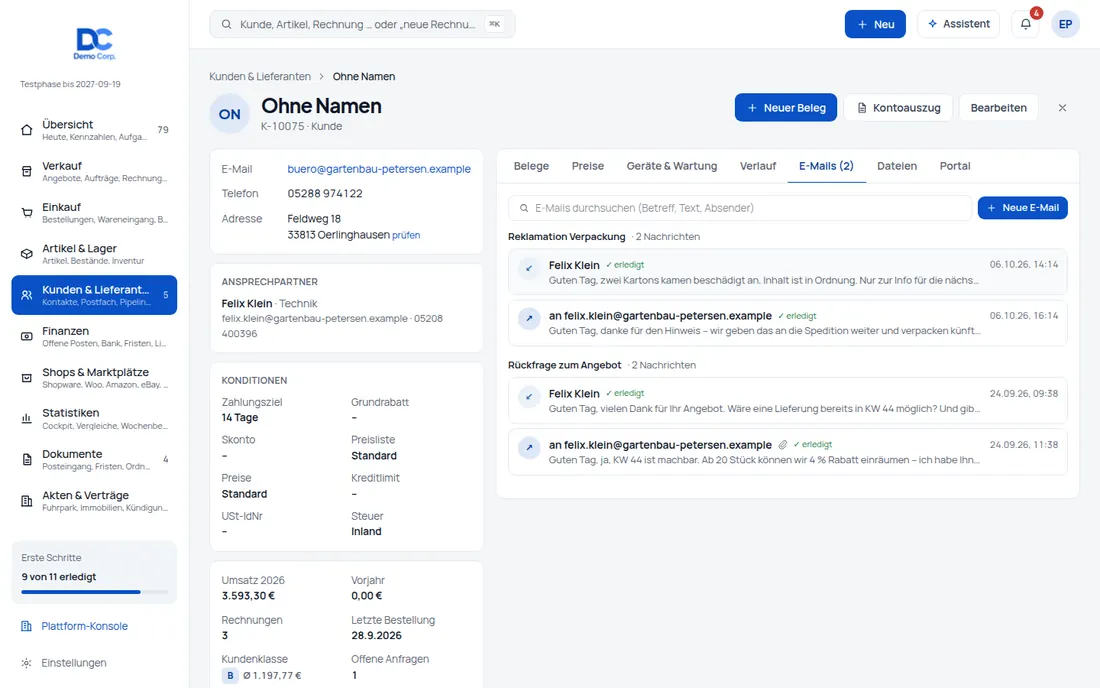Open the Kontoauszug
This screenshot has width=1100, height=688.
click(x=898, y=108)
